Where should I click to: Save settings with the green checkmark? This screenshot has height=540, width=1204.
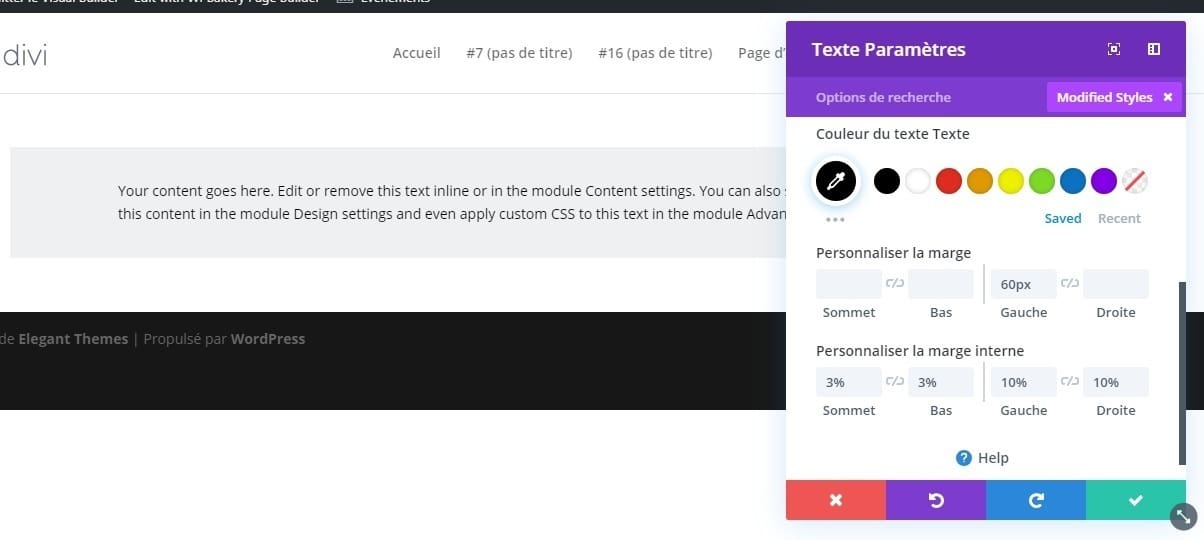click(x=1136, y=500)
